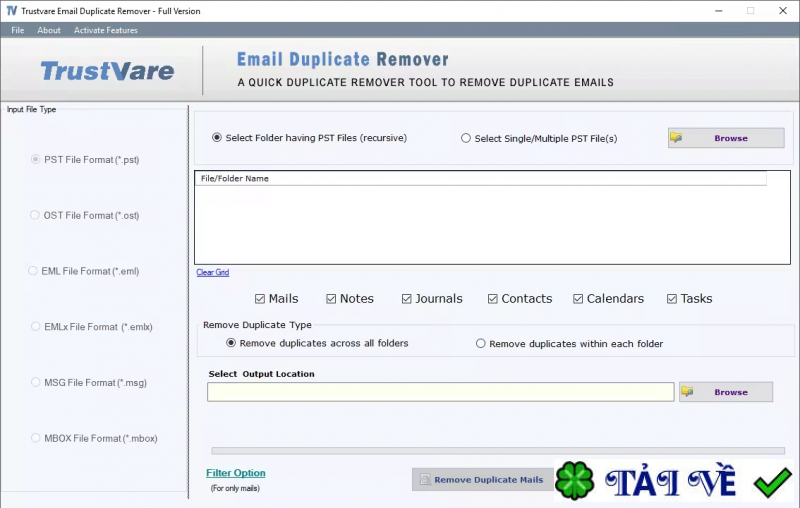Close the Trustvare window
Screen dimensions: 800x508
[783, 11]
